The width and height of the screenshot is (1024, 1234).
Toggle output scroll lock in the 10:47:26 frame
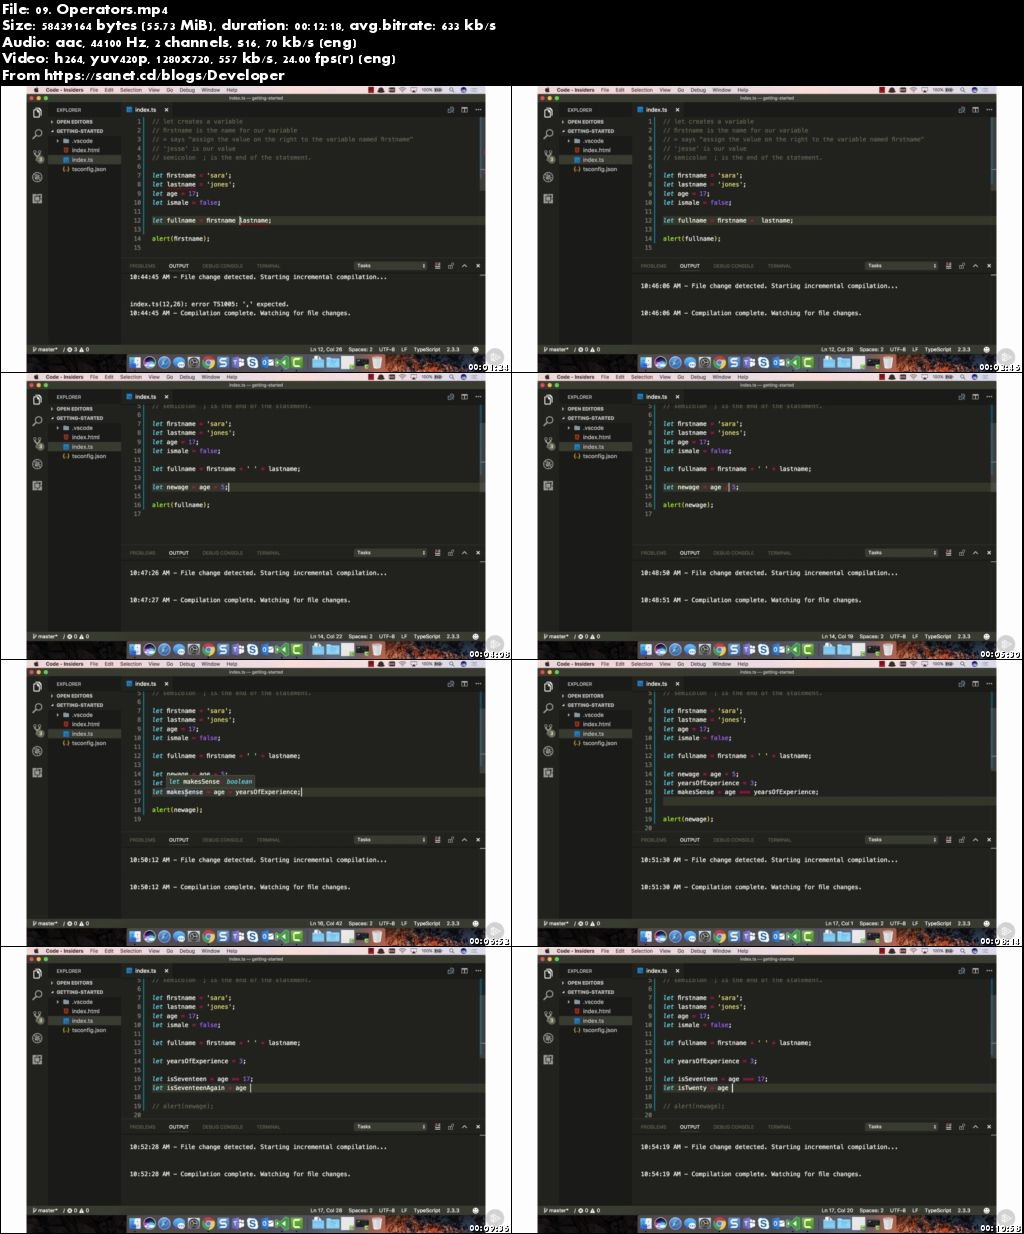(450, 552)
